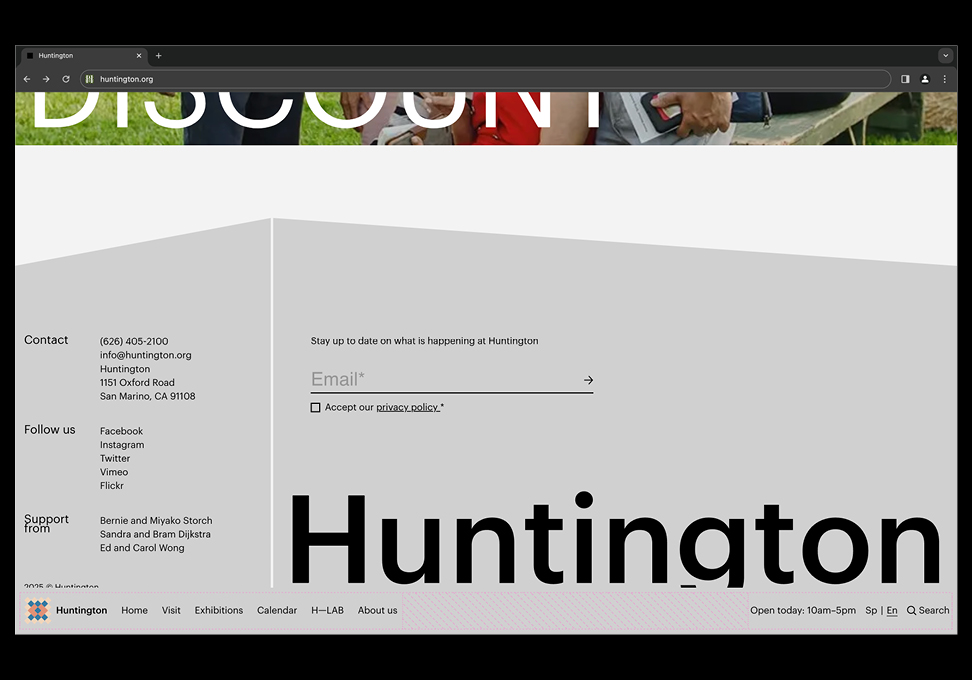972x680 pixels.
Task: Open the Chrome three-dot menu
Action: click(x=944, y=79)
